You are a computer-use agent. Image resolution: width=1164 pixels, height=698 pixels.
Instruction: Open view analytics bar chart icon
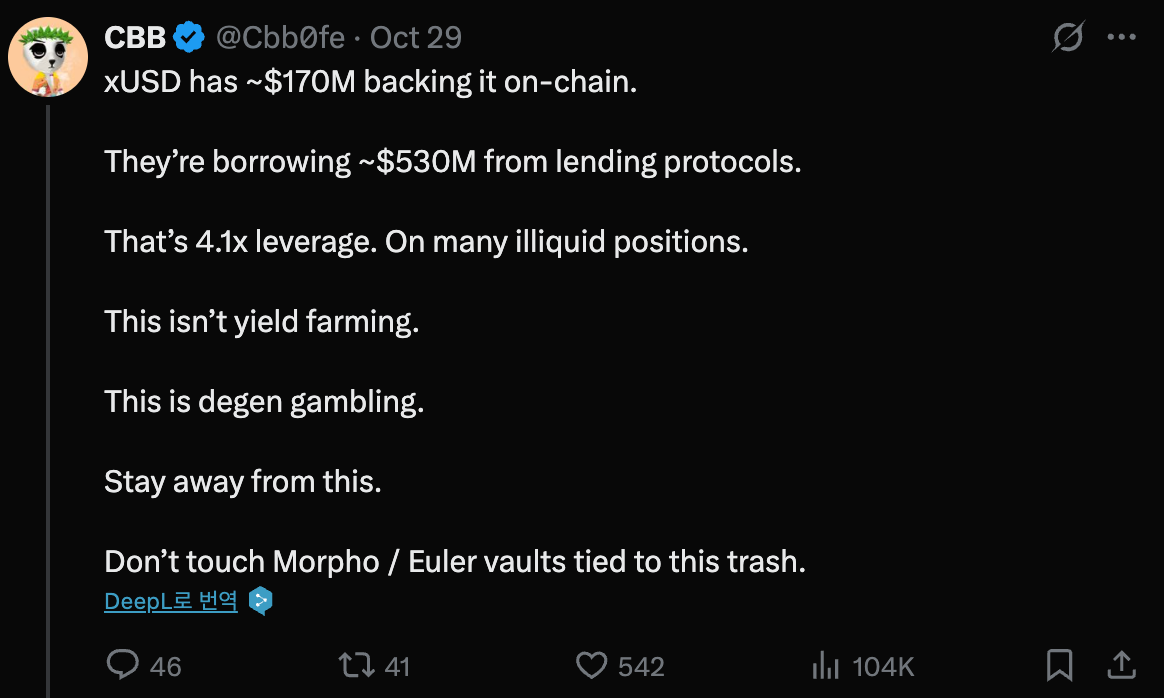825,665
